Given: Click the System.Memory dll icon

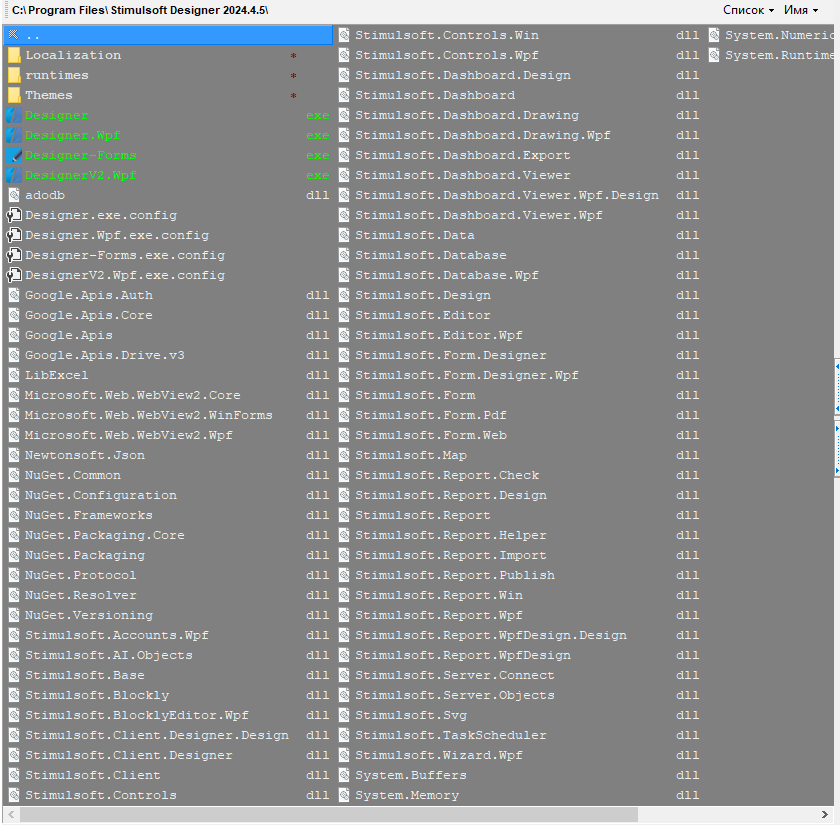Looking at the screenshot, I should pos(344,795).
